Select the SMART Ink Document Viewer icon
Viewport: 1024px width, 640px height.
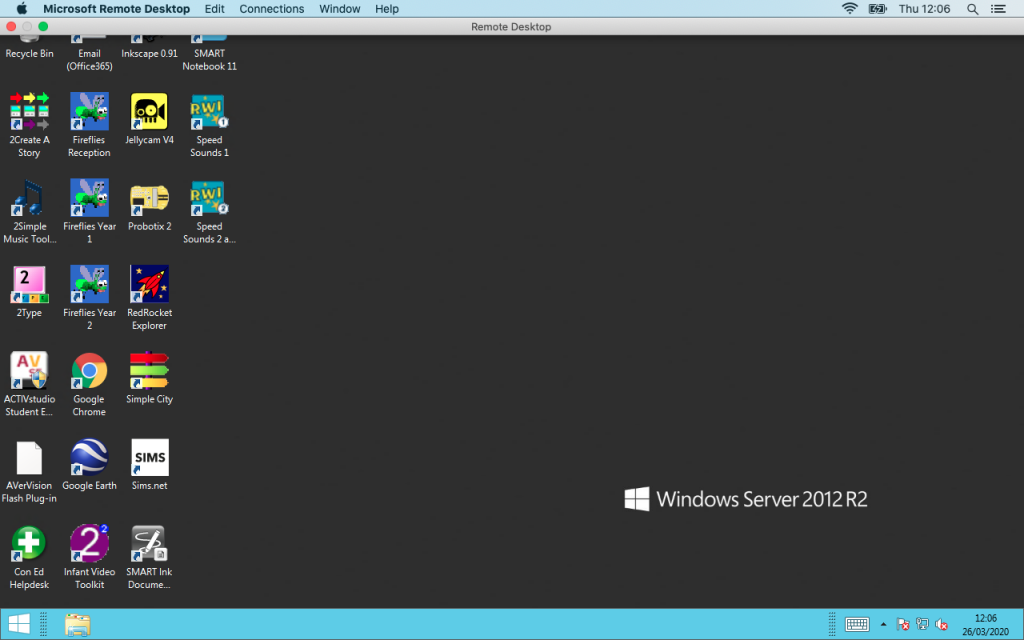[x=150, y=557]
